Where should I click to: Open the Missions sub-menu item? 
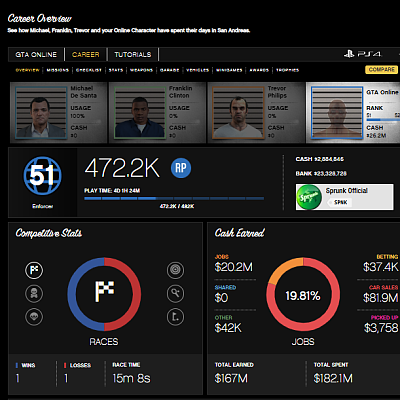pyautogui.click(x=58, y=70)
